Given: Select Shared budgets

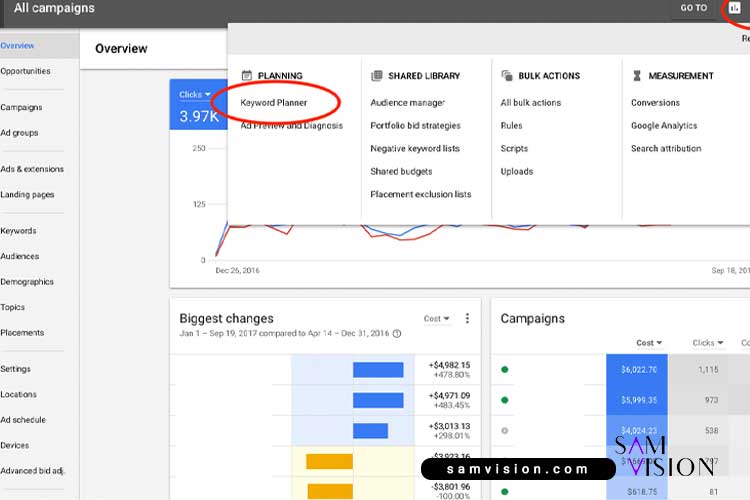Looking at the screenshot, I should (401, 171).
